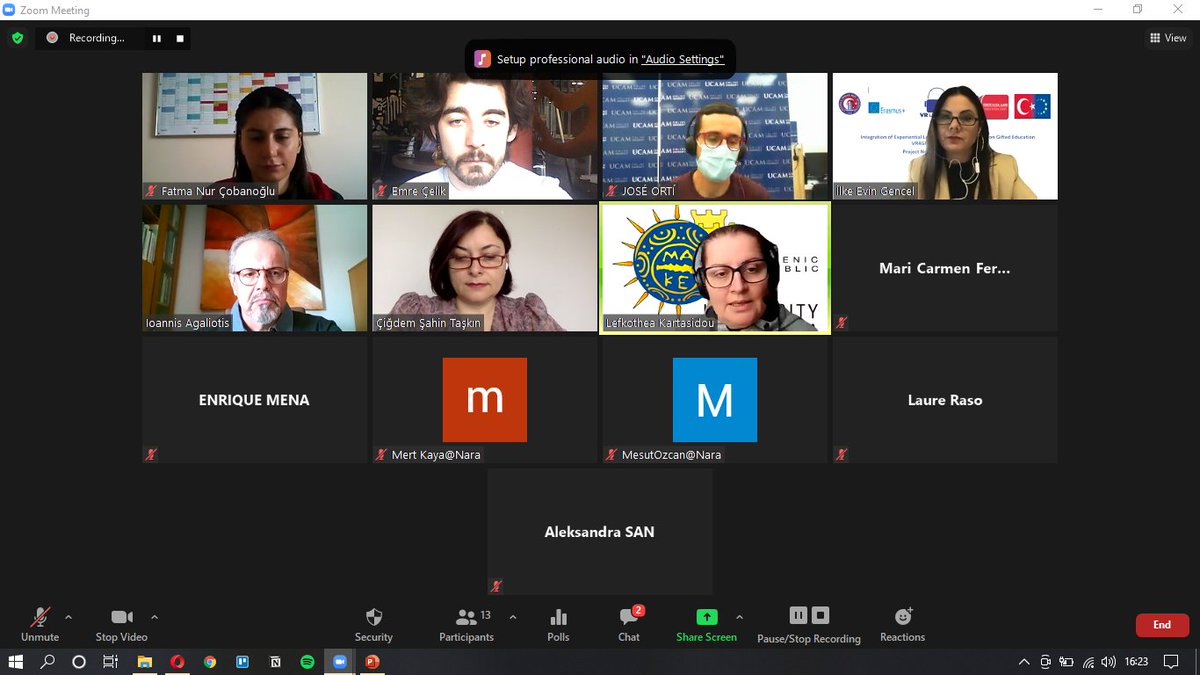This screenshot has width=1200, height=675.
Task: Open Spotify from taskbar
Action: point(307,662)
